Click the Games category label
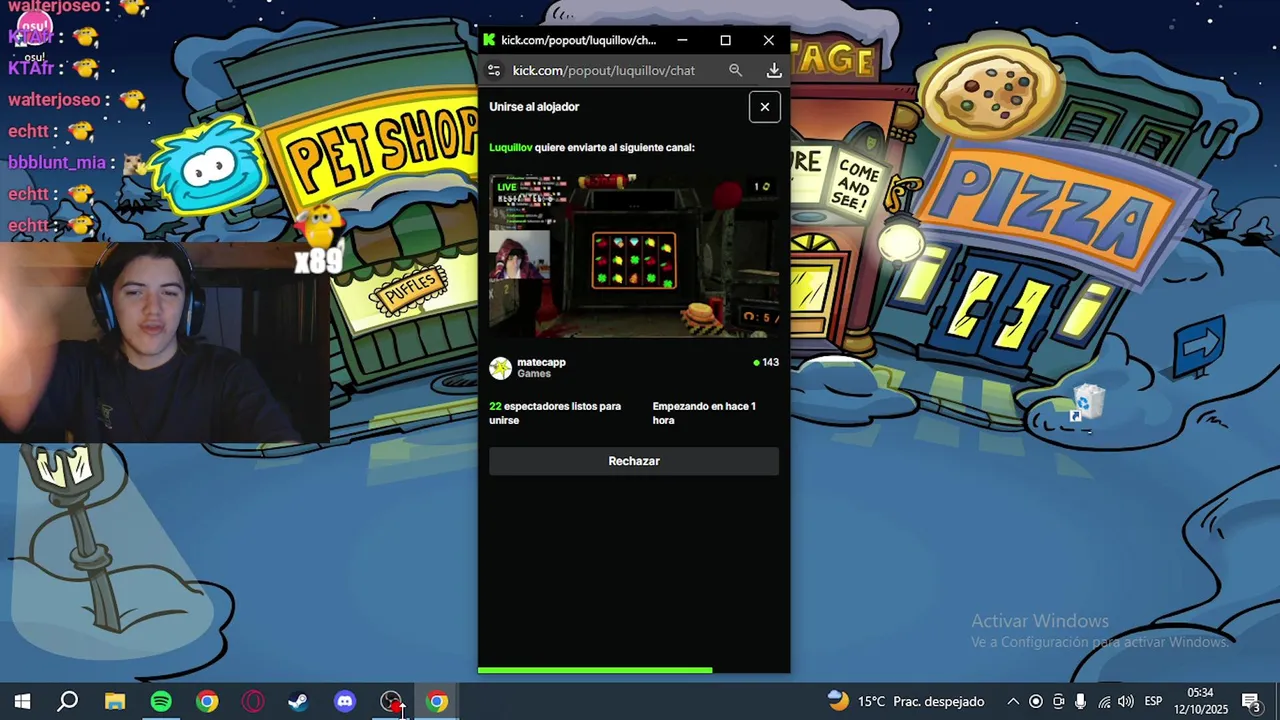This screenshot has width=1280, height=720. 534,374
